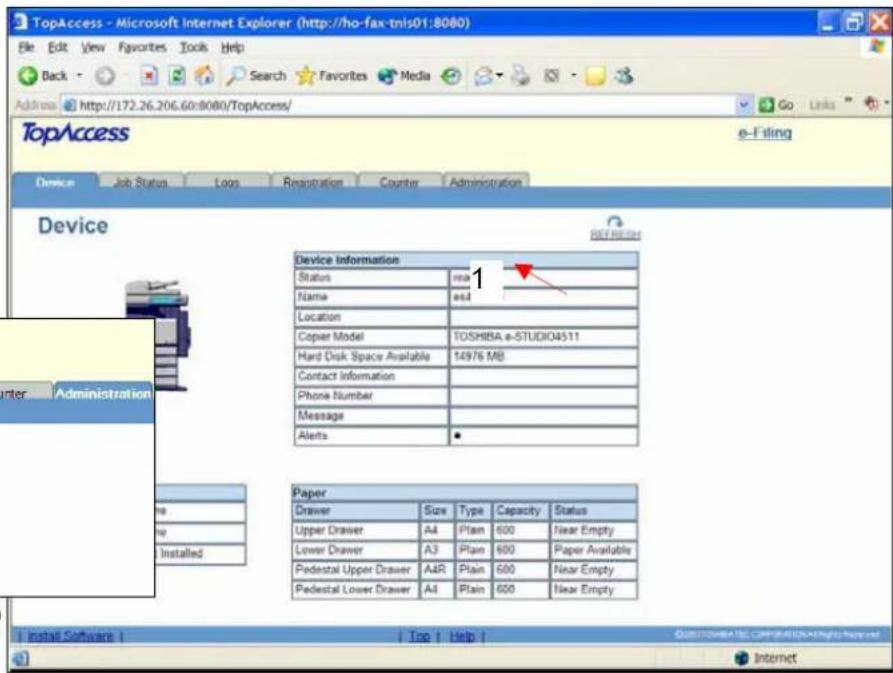Open the Mail button dropdown arrow
Viewport: 893px width, 673px height.
point(499,76)
